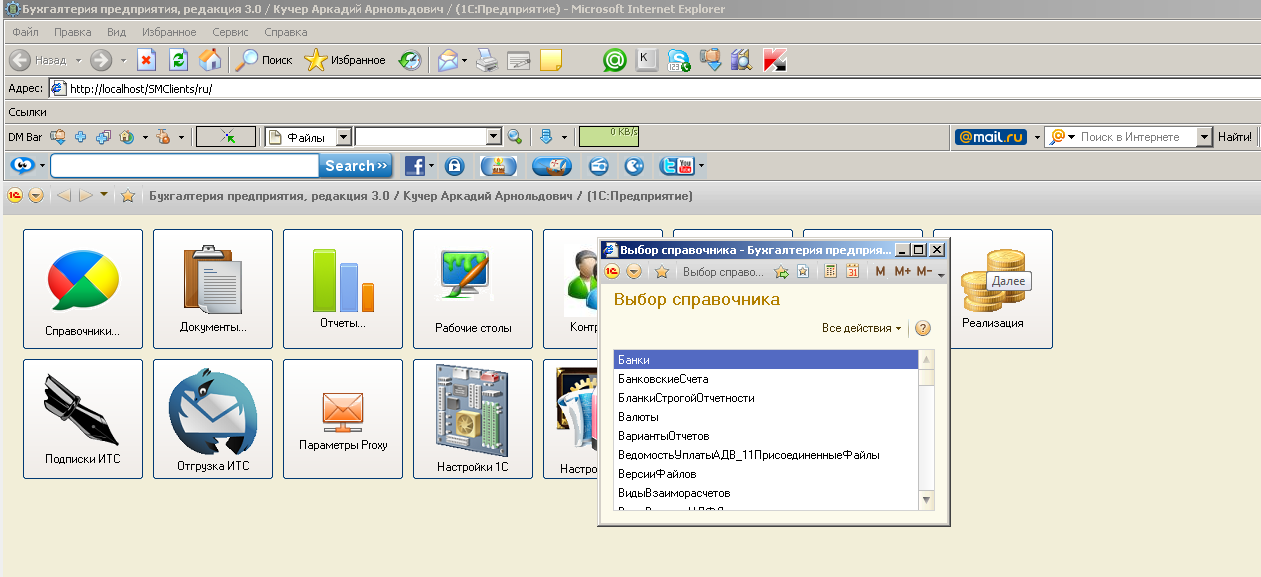Viewport: 1261px width, 577px height.
Task: Click the IE Refresh button
Action: [x=178, y=60]
